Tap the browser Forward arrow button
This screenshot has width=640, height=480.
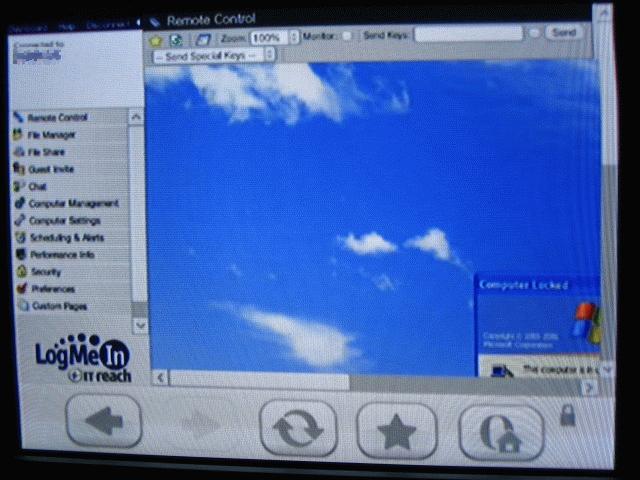pyautogui.click(x=199, y=424)
